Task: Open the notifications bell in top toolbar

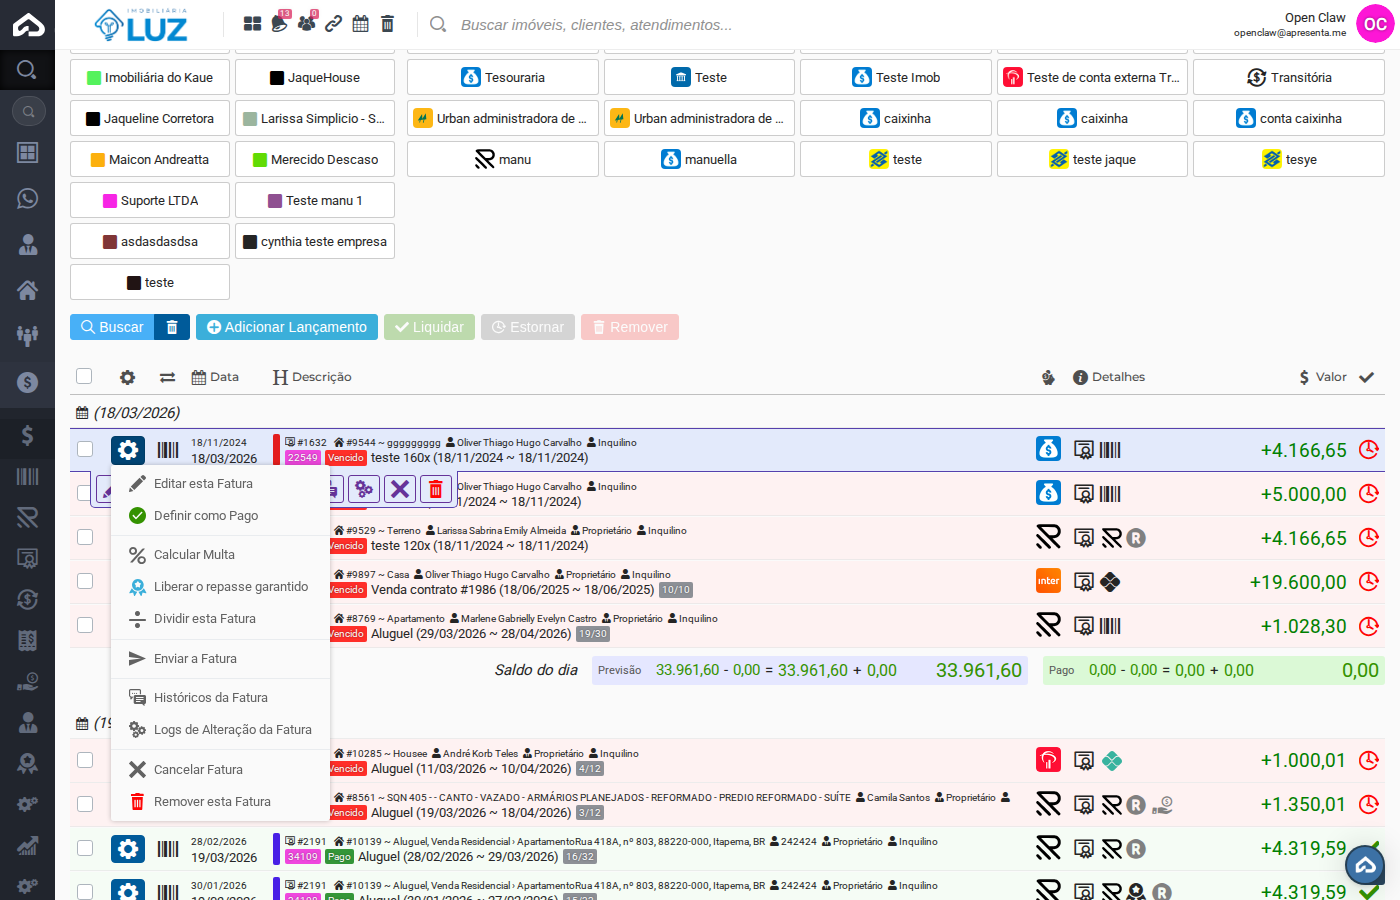Action: coord(279,23)
